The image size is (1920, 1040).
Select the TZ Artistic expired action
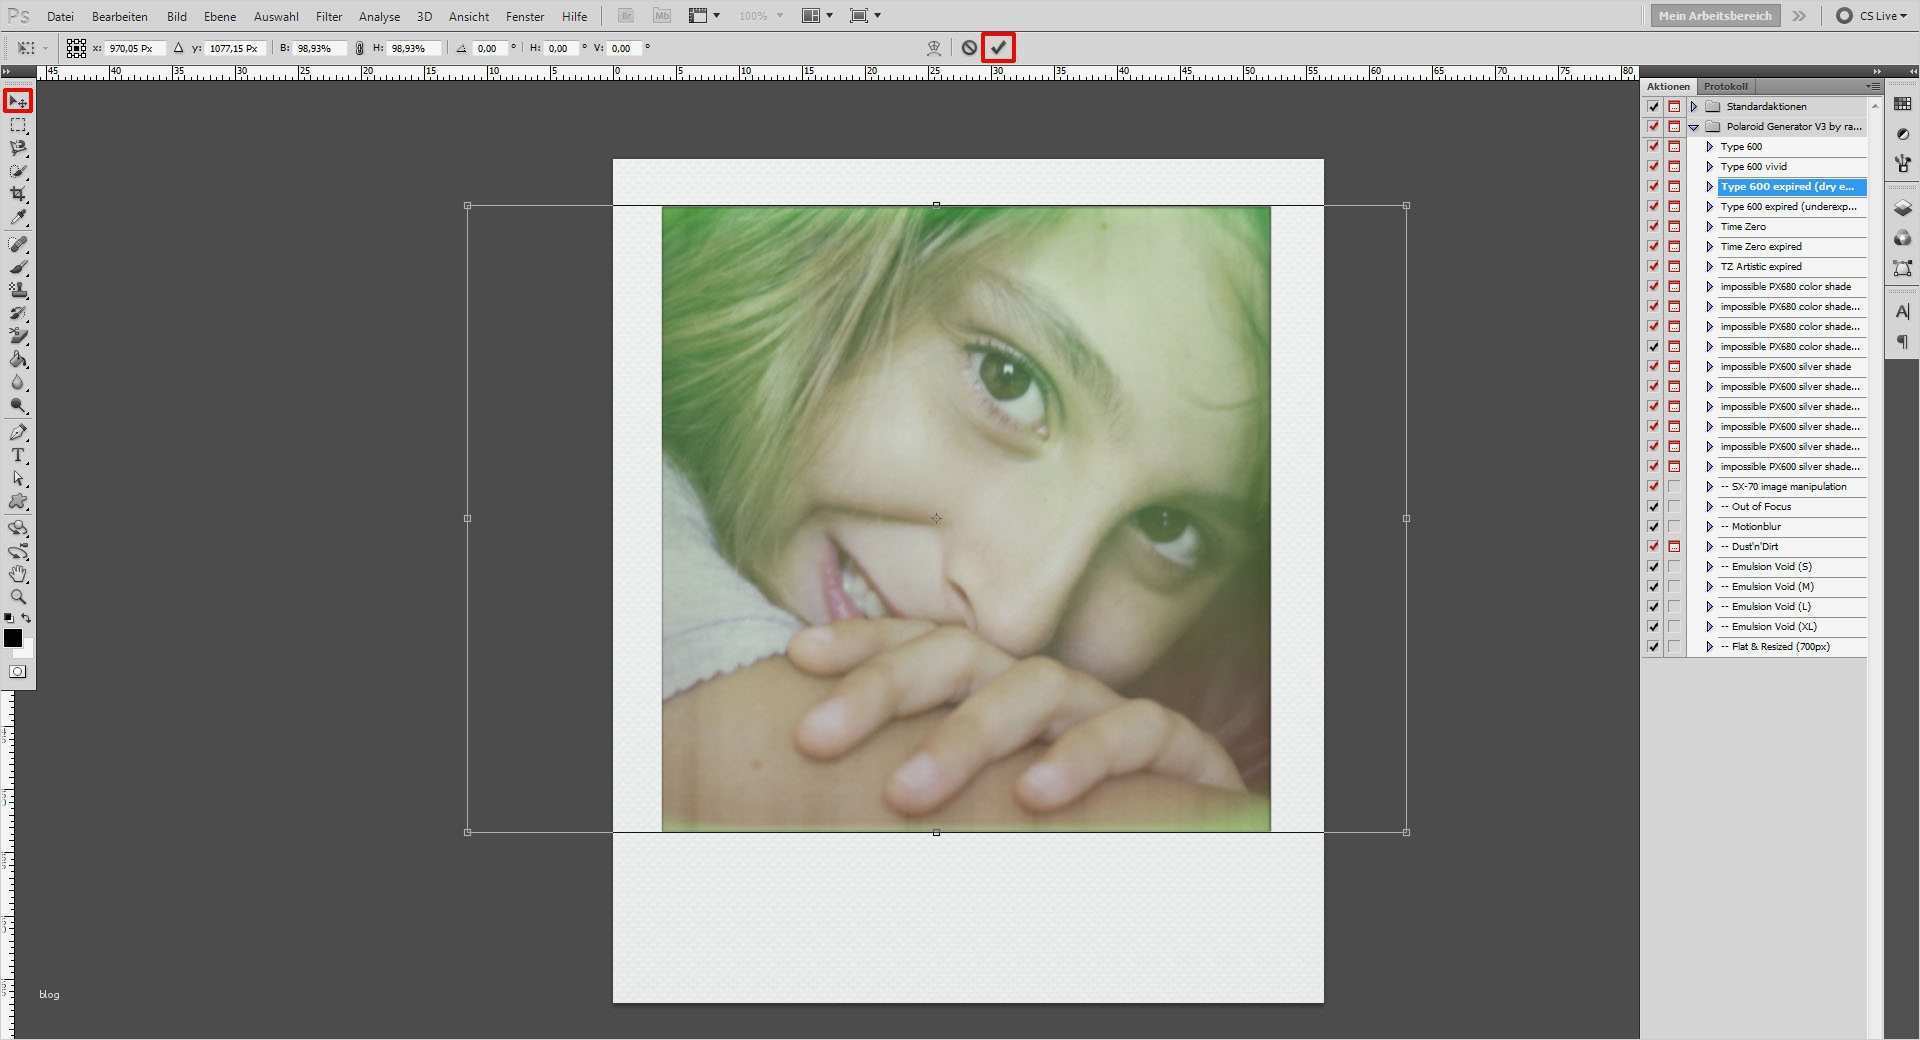pyautogui.click(x=1761, y=266)
